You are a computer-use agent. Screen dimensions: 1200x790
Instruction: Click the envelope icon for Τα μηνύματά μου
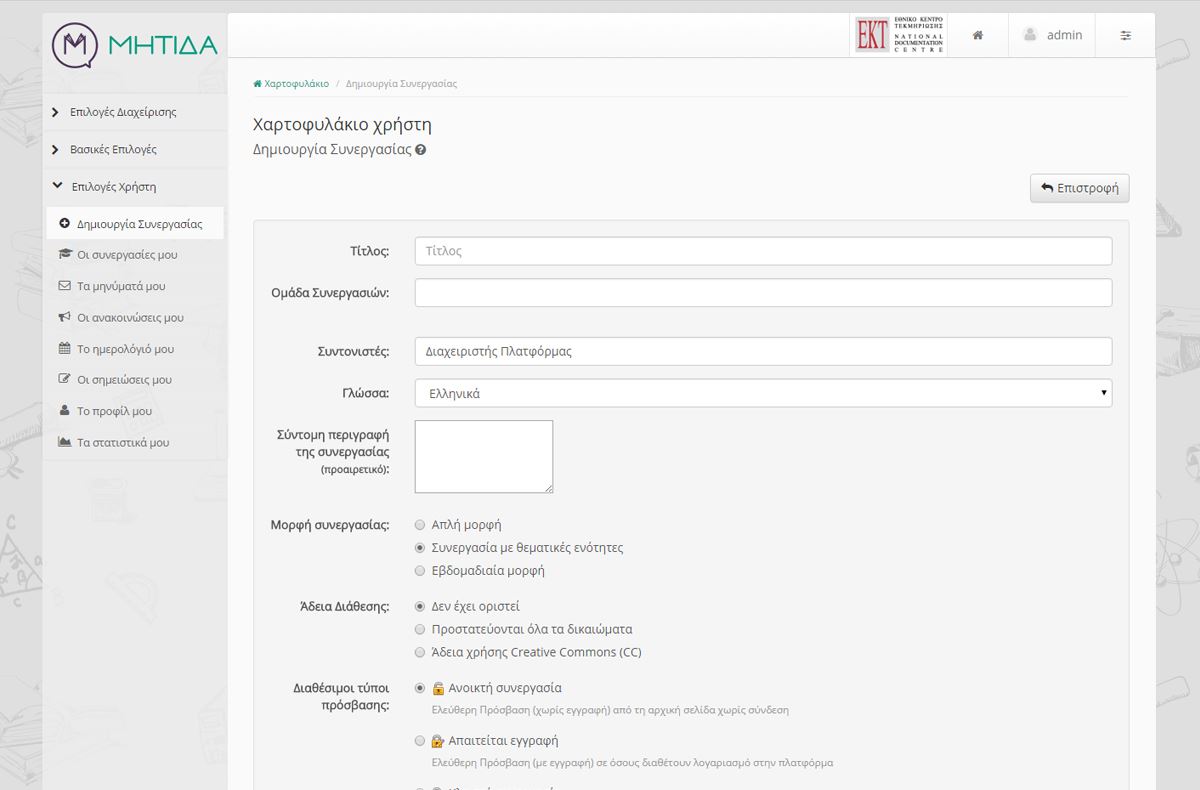click(x=65, y=286)
